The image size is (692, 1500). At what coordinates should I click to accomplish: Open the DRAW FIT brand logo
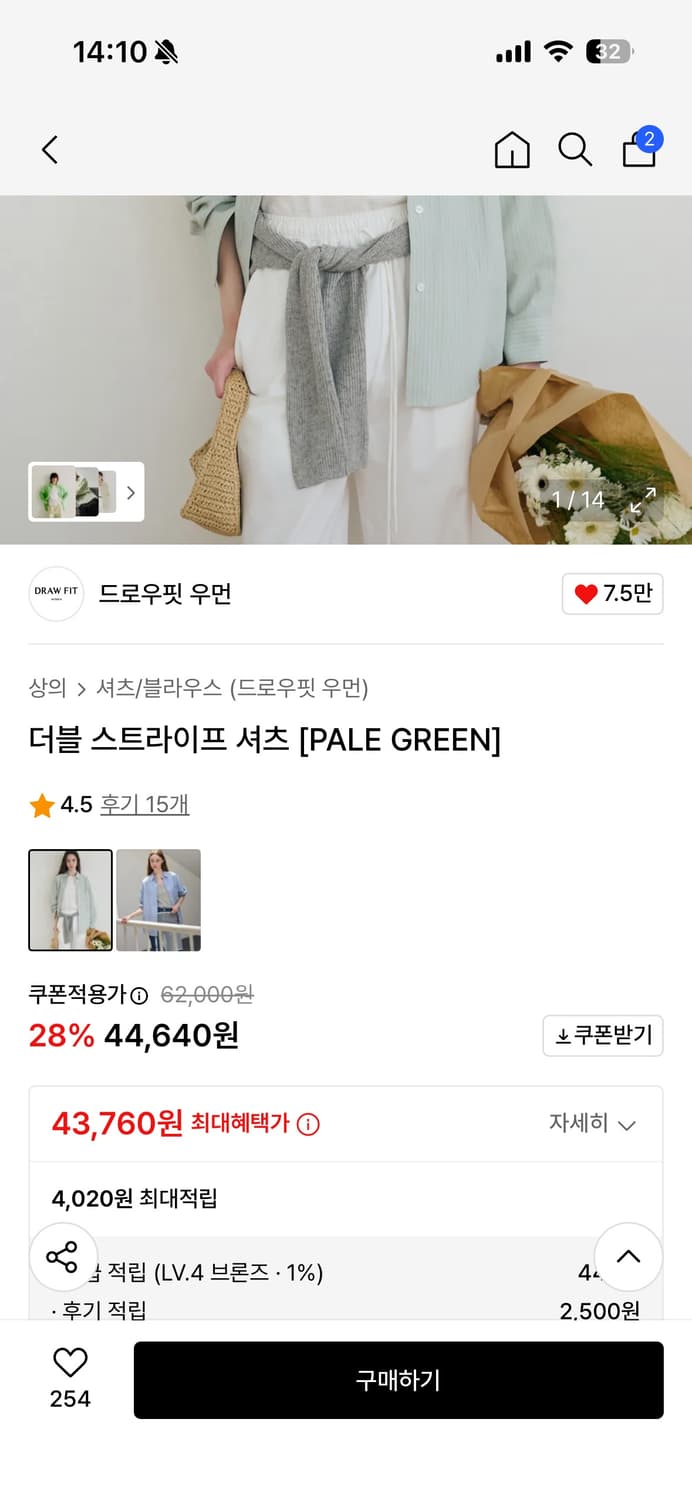point(56,594)
